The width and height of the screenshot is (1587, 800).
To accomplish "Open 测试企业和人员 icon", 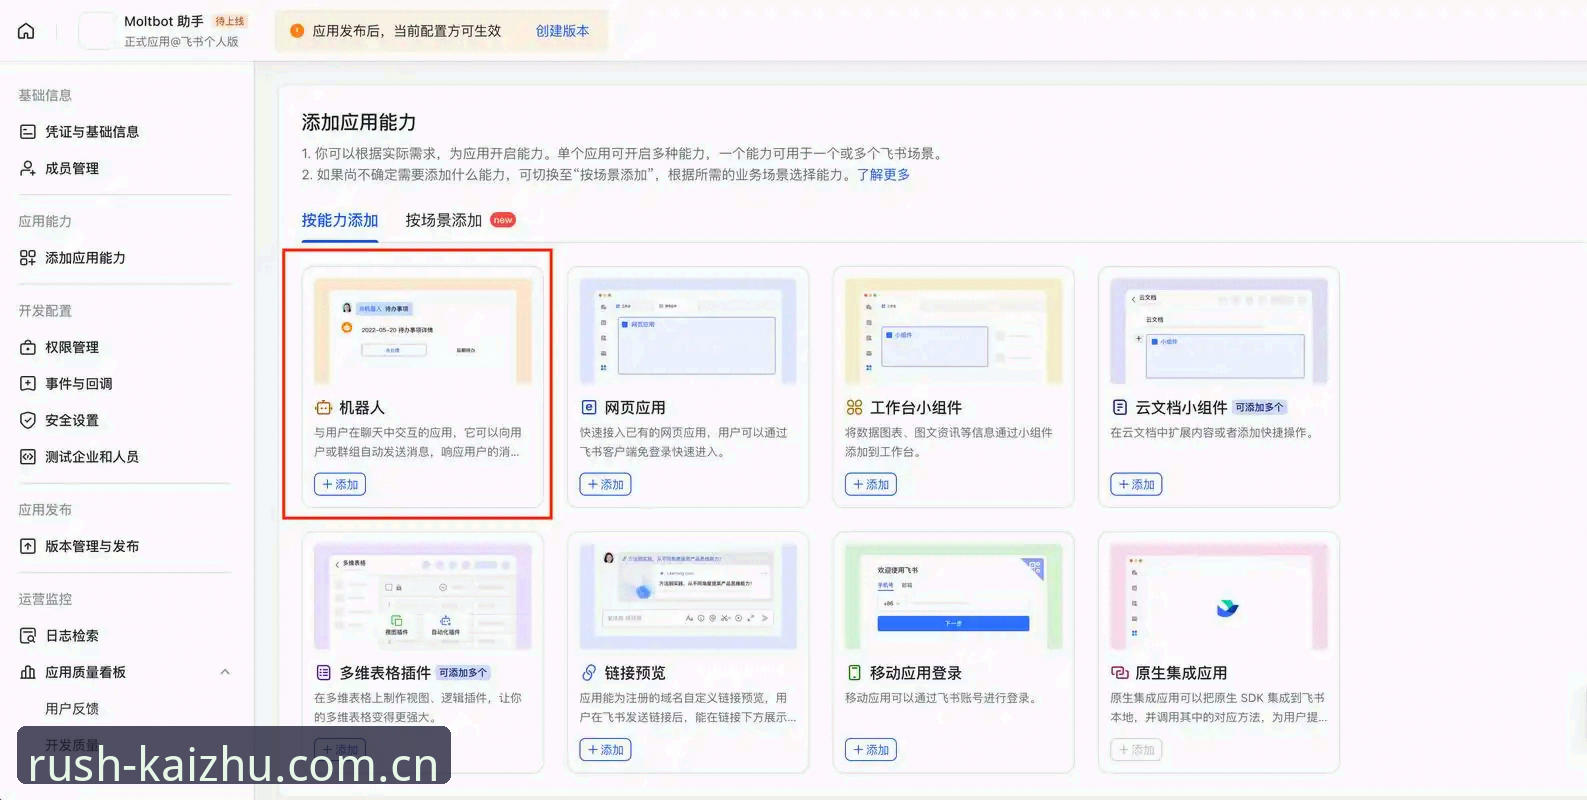I will coord(28,456).
